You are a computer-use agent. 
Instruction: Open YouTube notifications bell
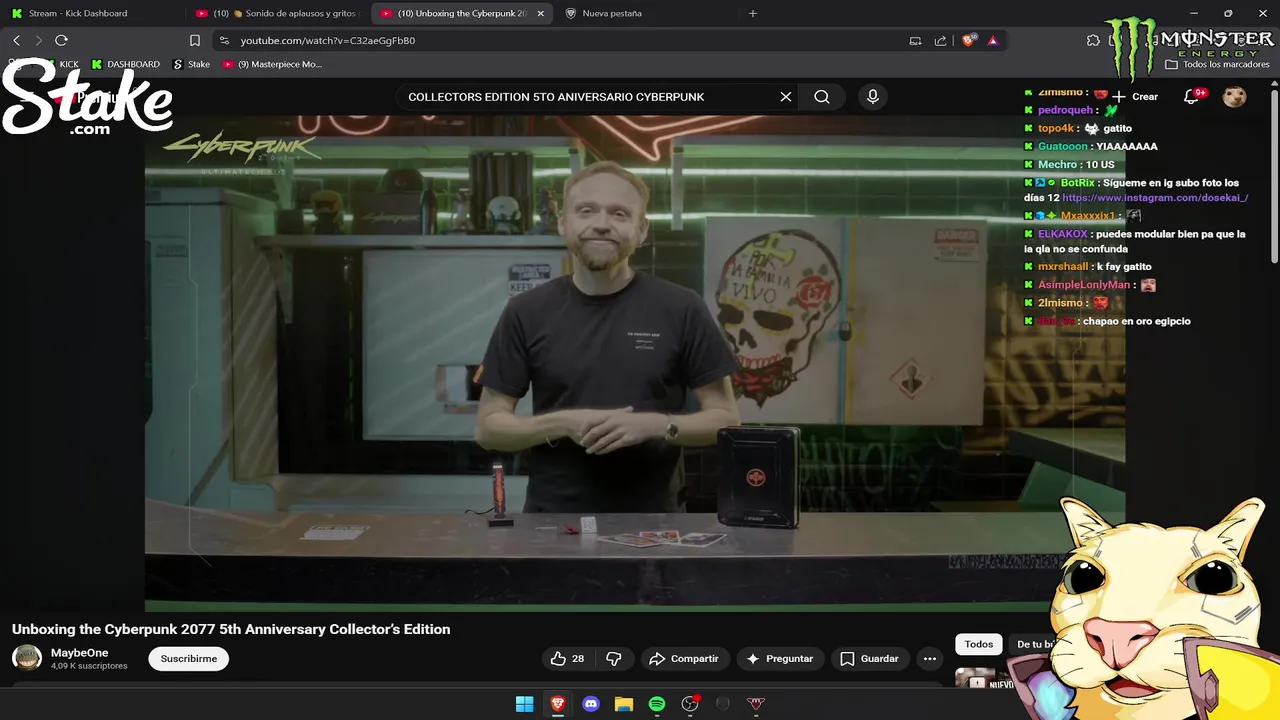[x=1192, y=97]
